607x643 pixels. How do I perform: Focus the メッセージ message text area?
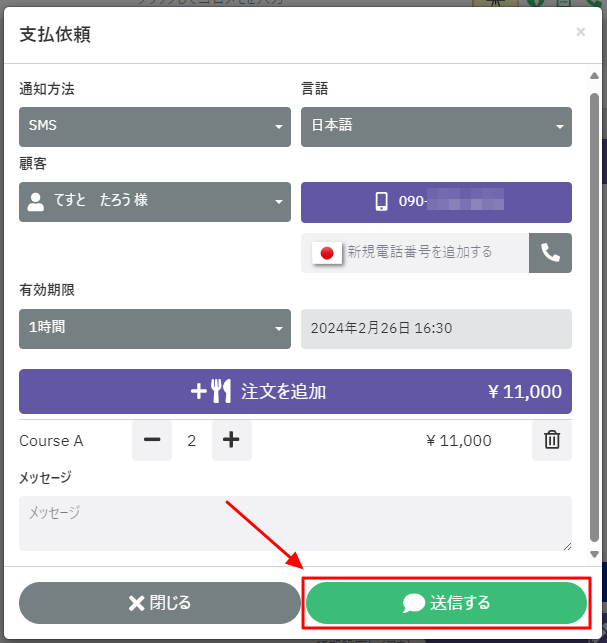[x=295, y=523]
